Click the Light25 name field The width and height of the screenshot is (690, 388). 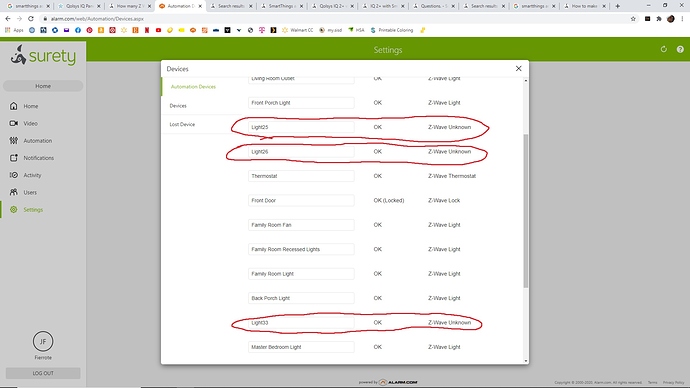click(x=301, y=127)
